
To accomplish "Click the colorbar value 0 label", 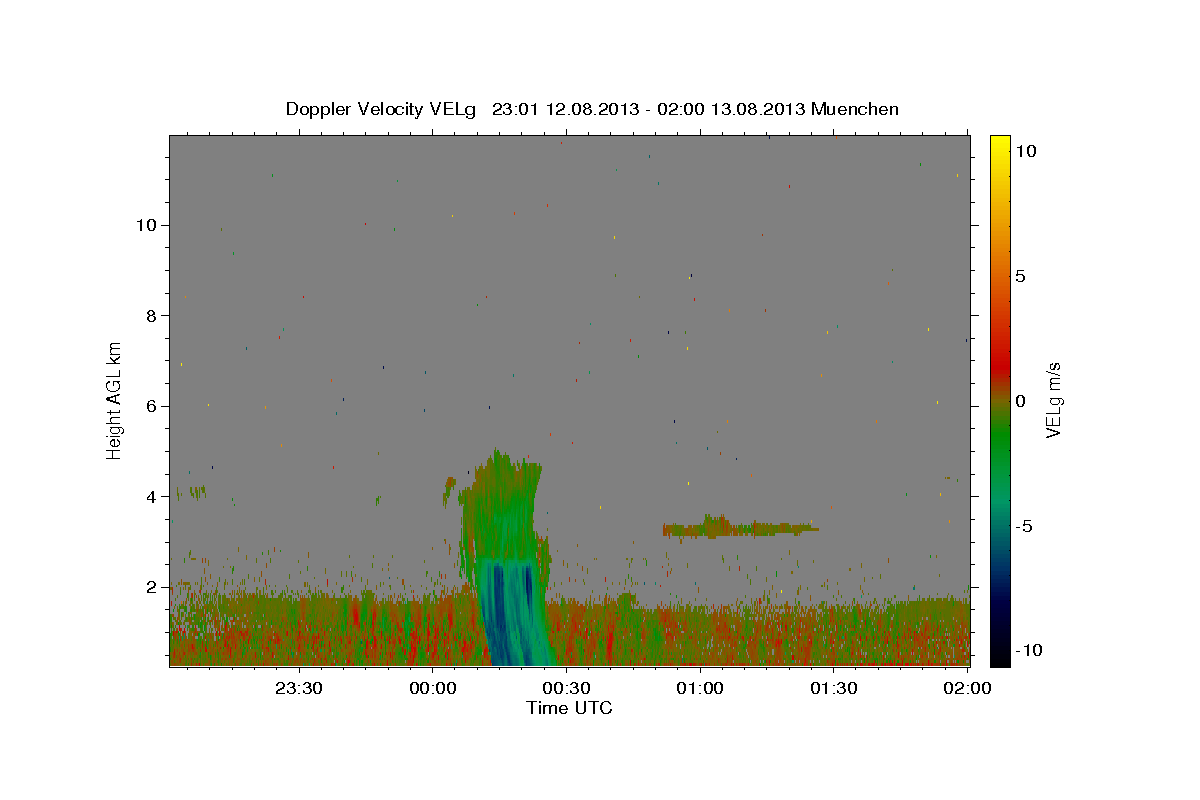I will [1020, 401].
